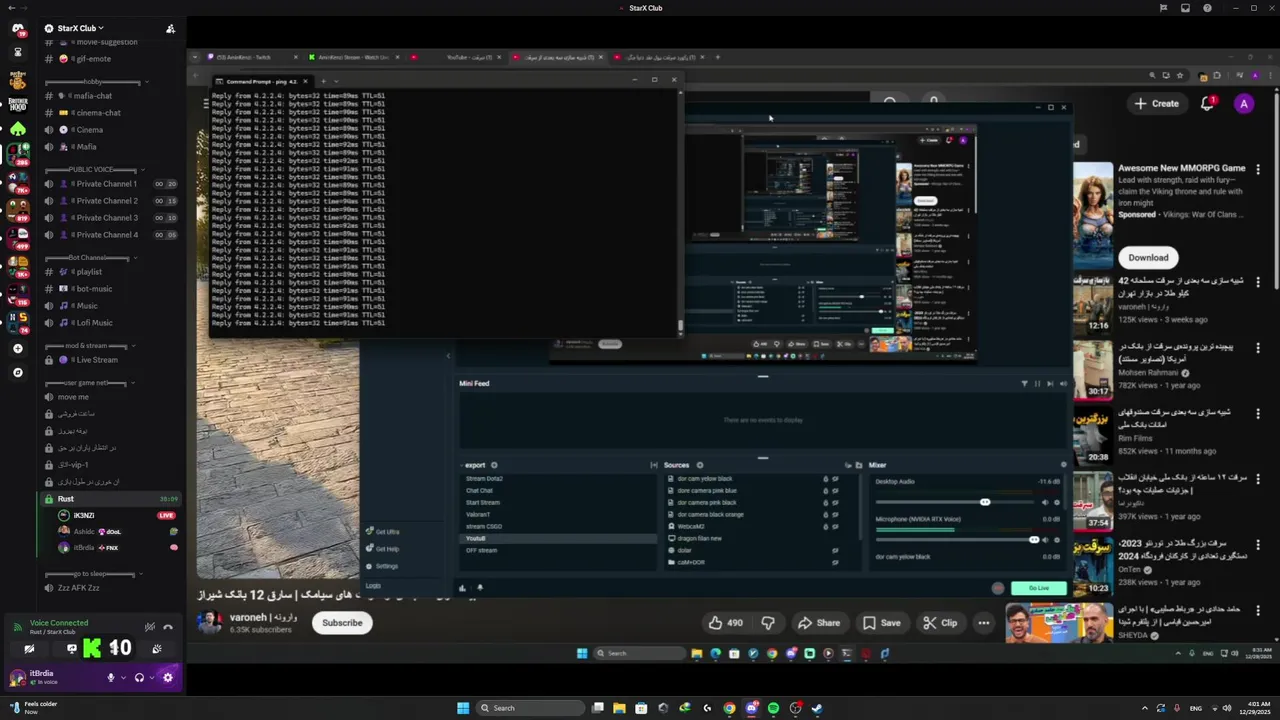Open Discord inbox icon in title bar

(x=1185, y=8)
